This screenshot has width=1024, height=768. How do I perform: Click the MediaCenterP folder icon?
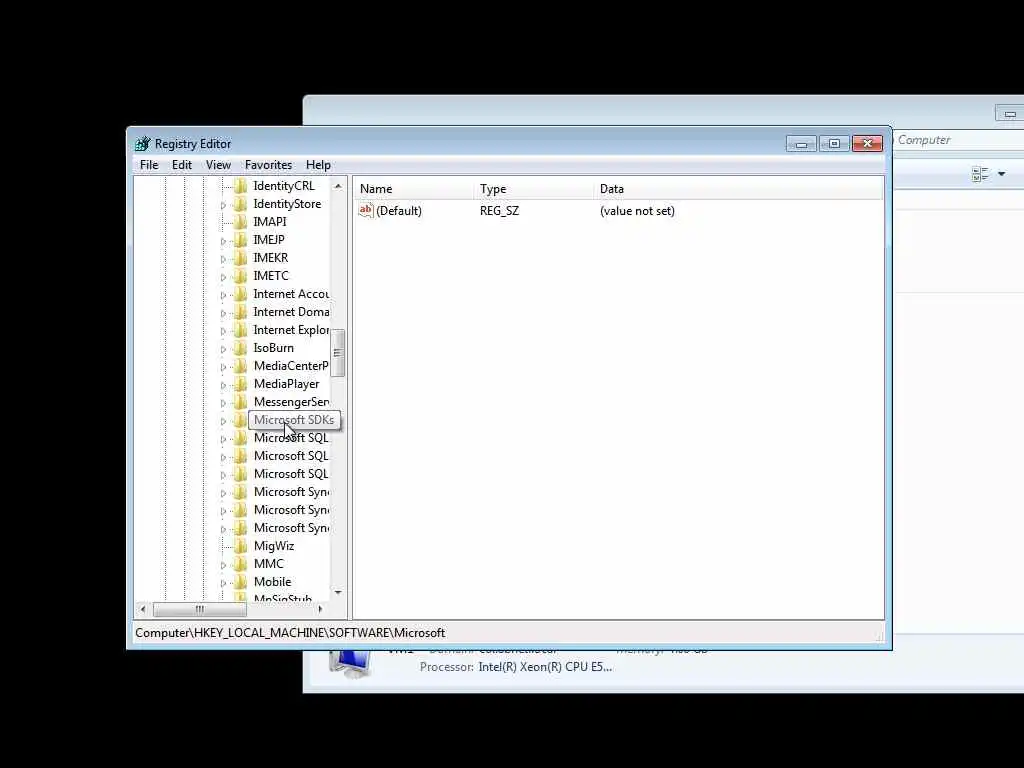click(x=240, y=366)
